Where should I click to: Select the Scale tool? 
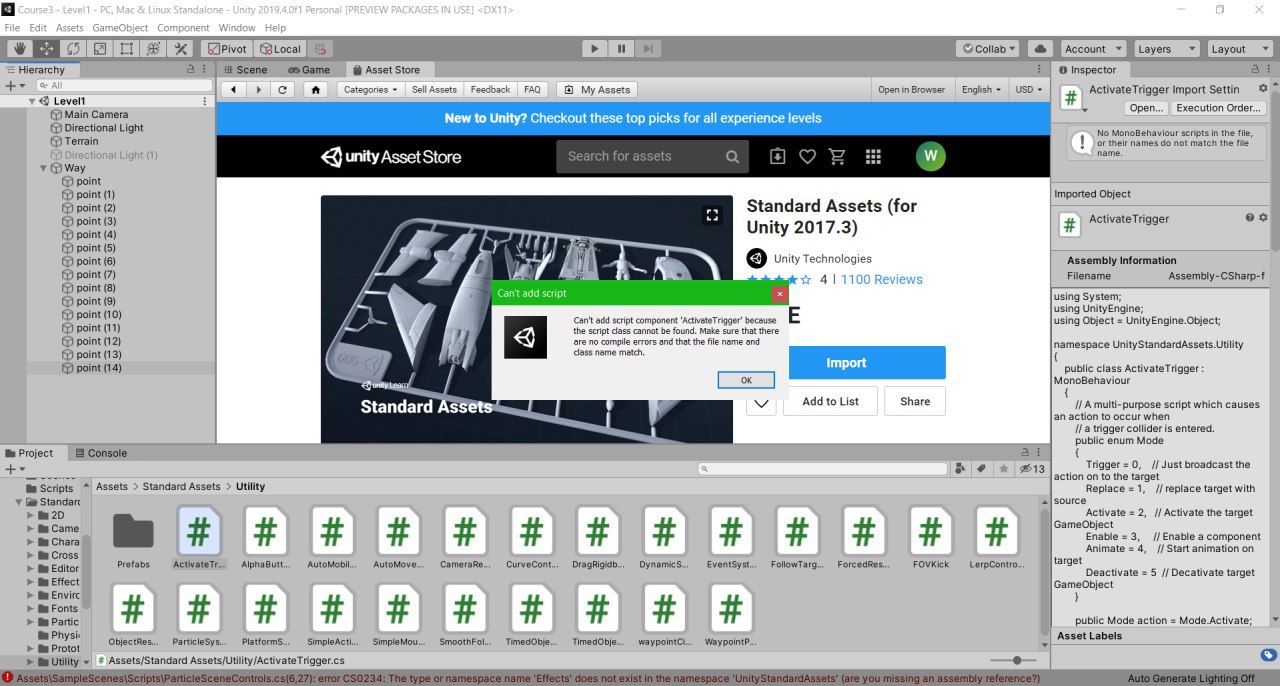[x=100, y=48]
